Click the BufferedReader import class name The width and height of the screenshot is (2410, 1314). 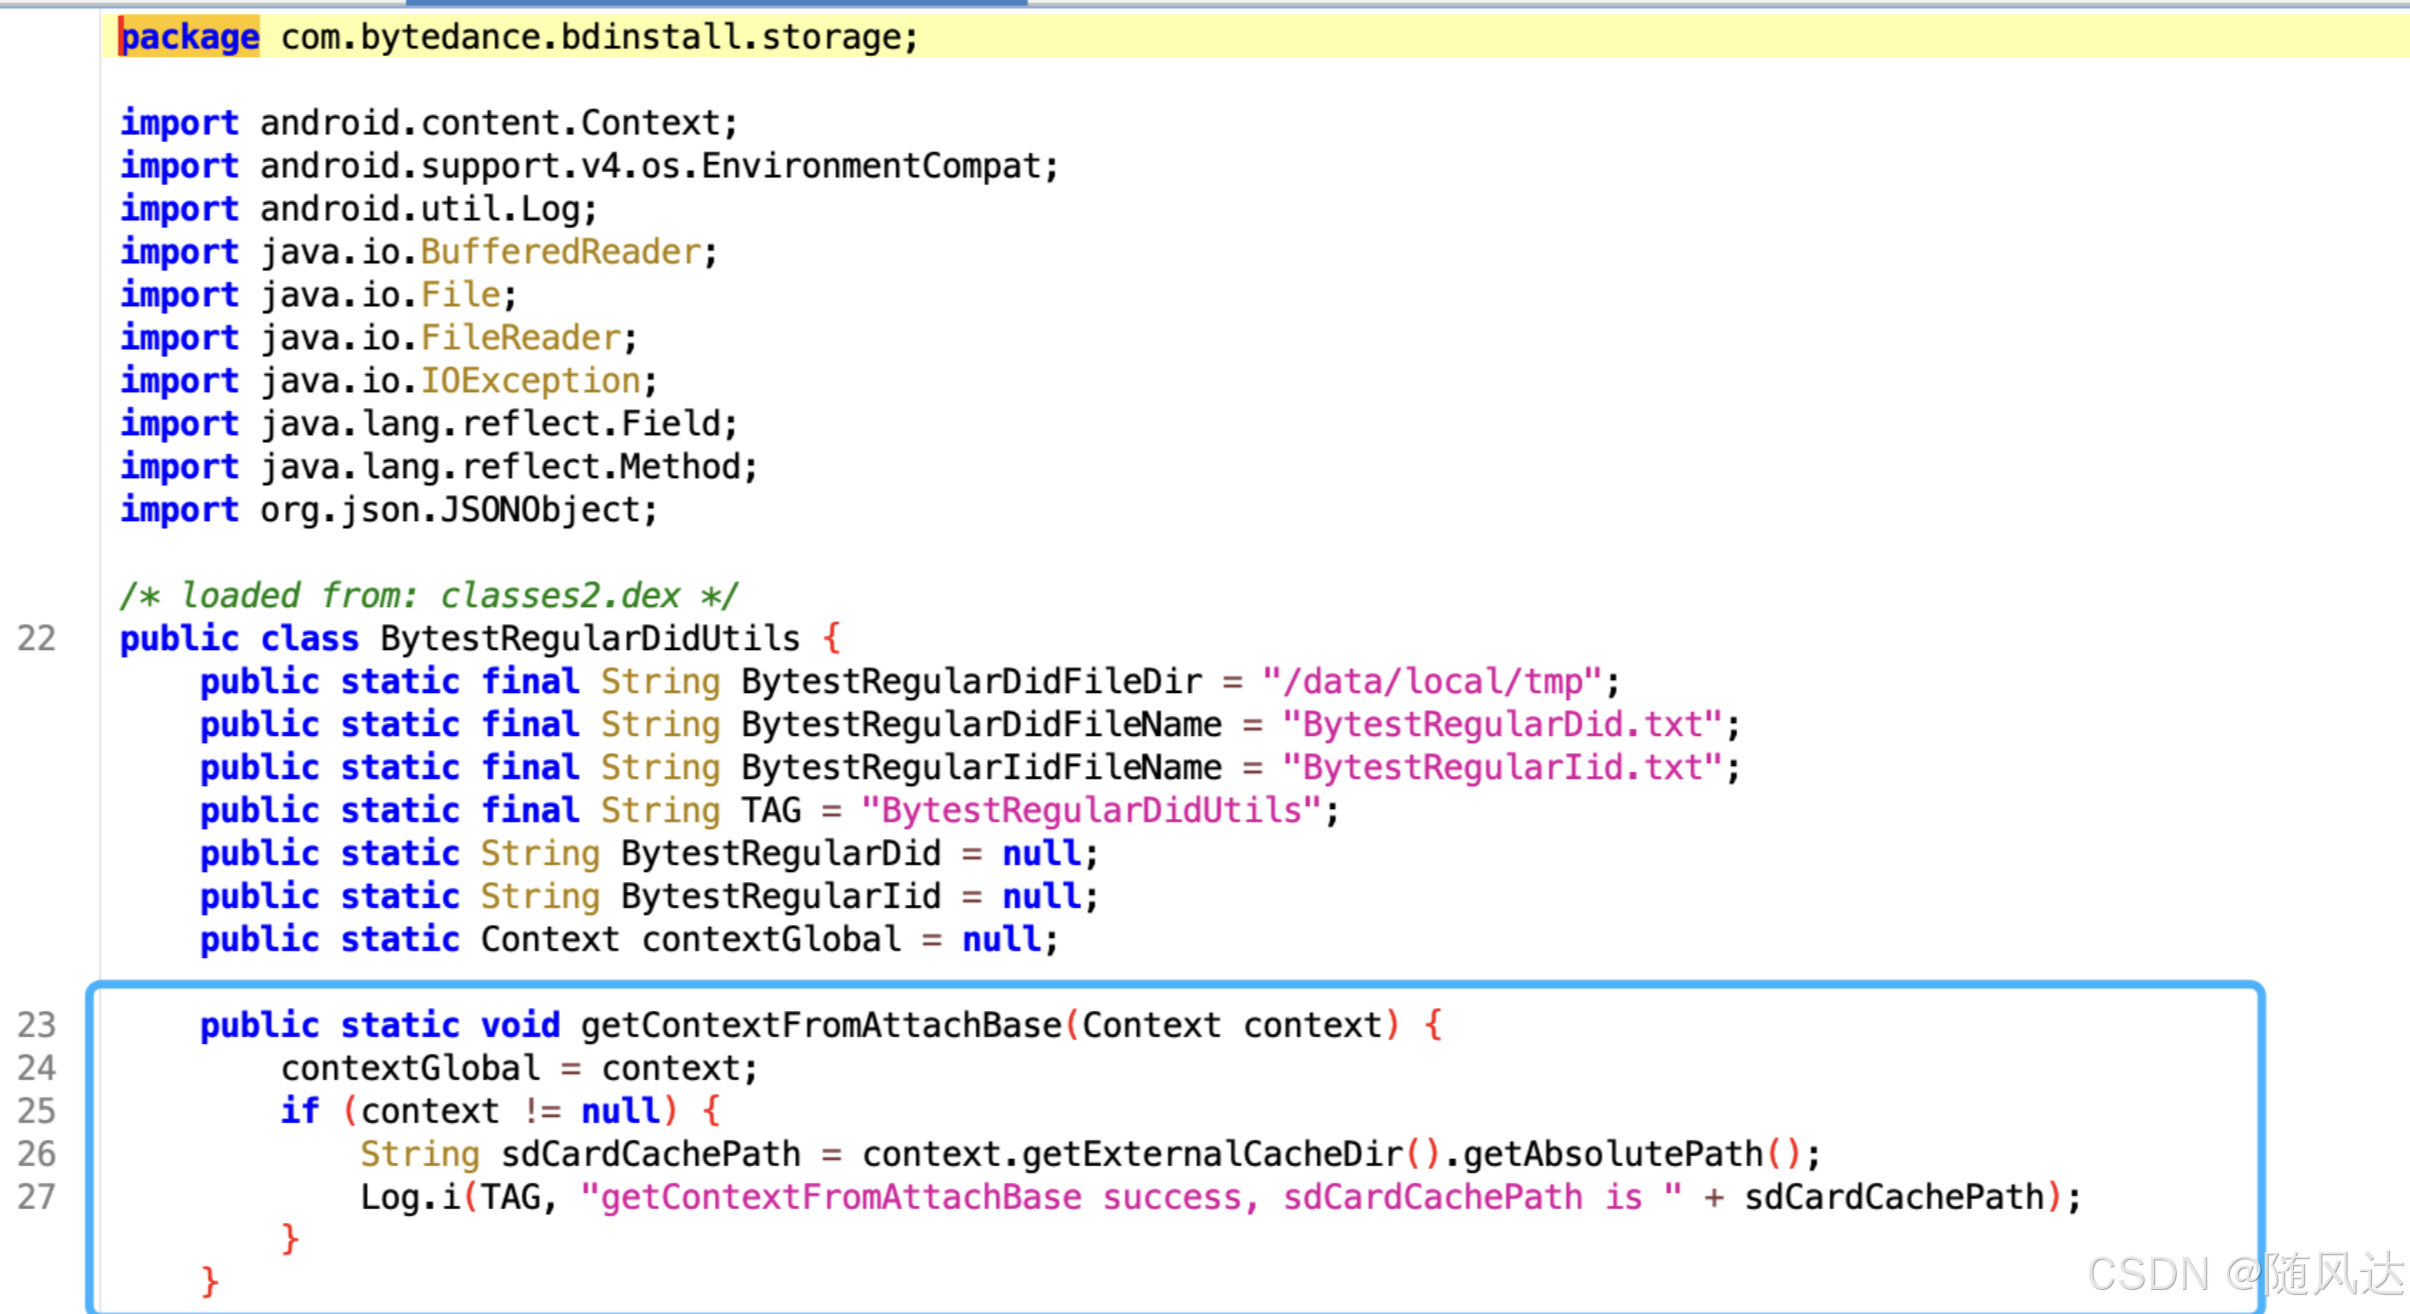[560, 252]
